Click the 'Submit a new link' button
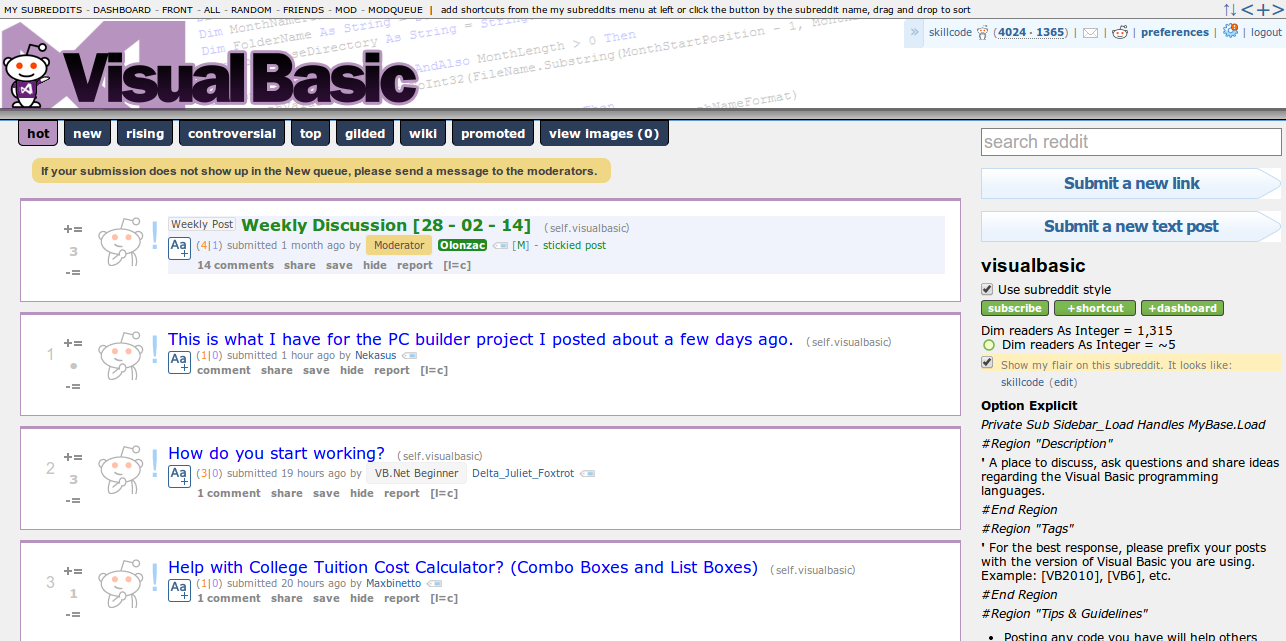 [1131, 184]
